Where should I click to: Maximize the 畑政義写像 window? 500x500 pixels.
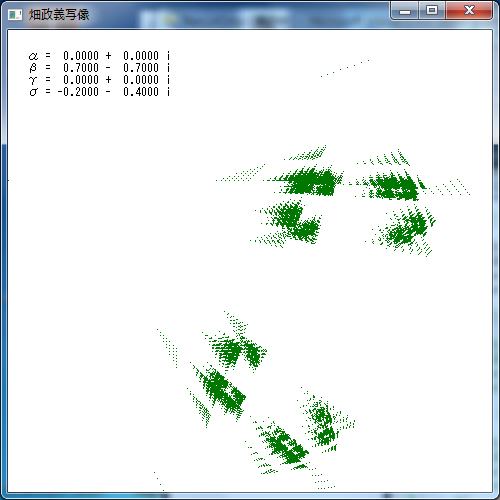432,11
